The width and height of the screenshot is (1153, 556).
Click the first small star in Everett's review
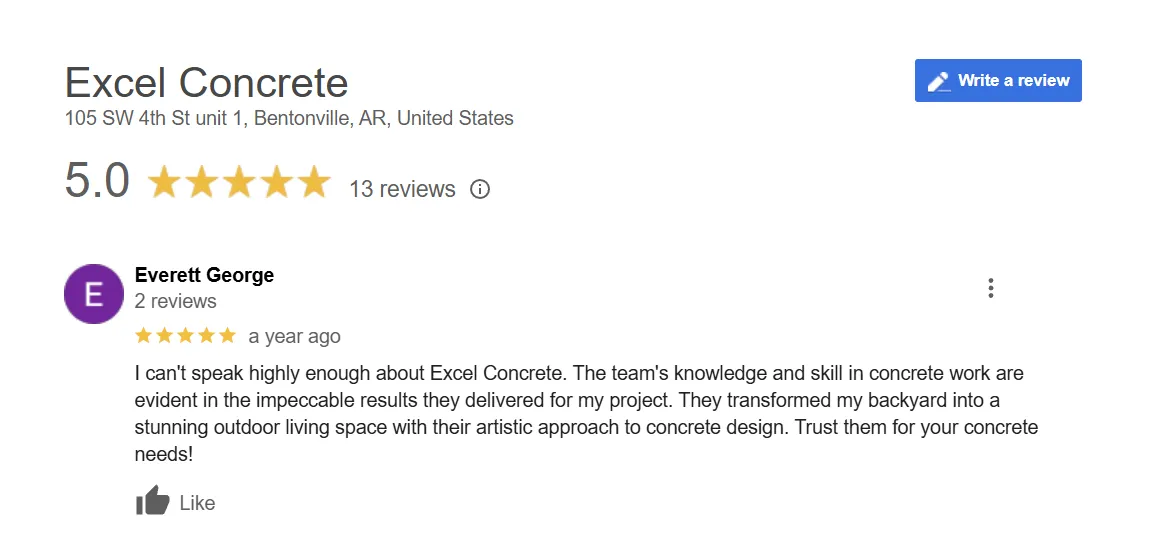144,335
